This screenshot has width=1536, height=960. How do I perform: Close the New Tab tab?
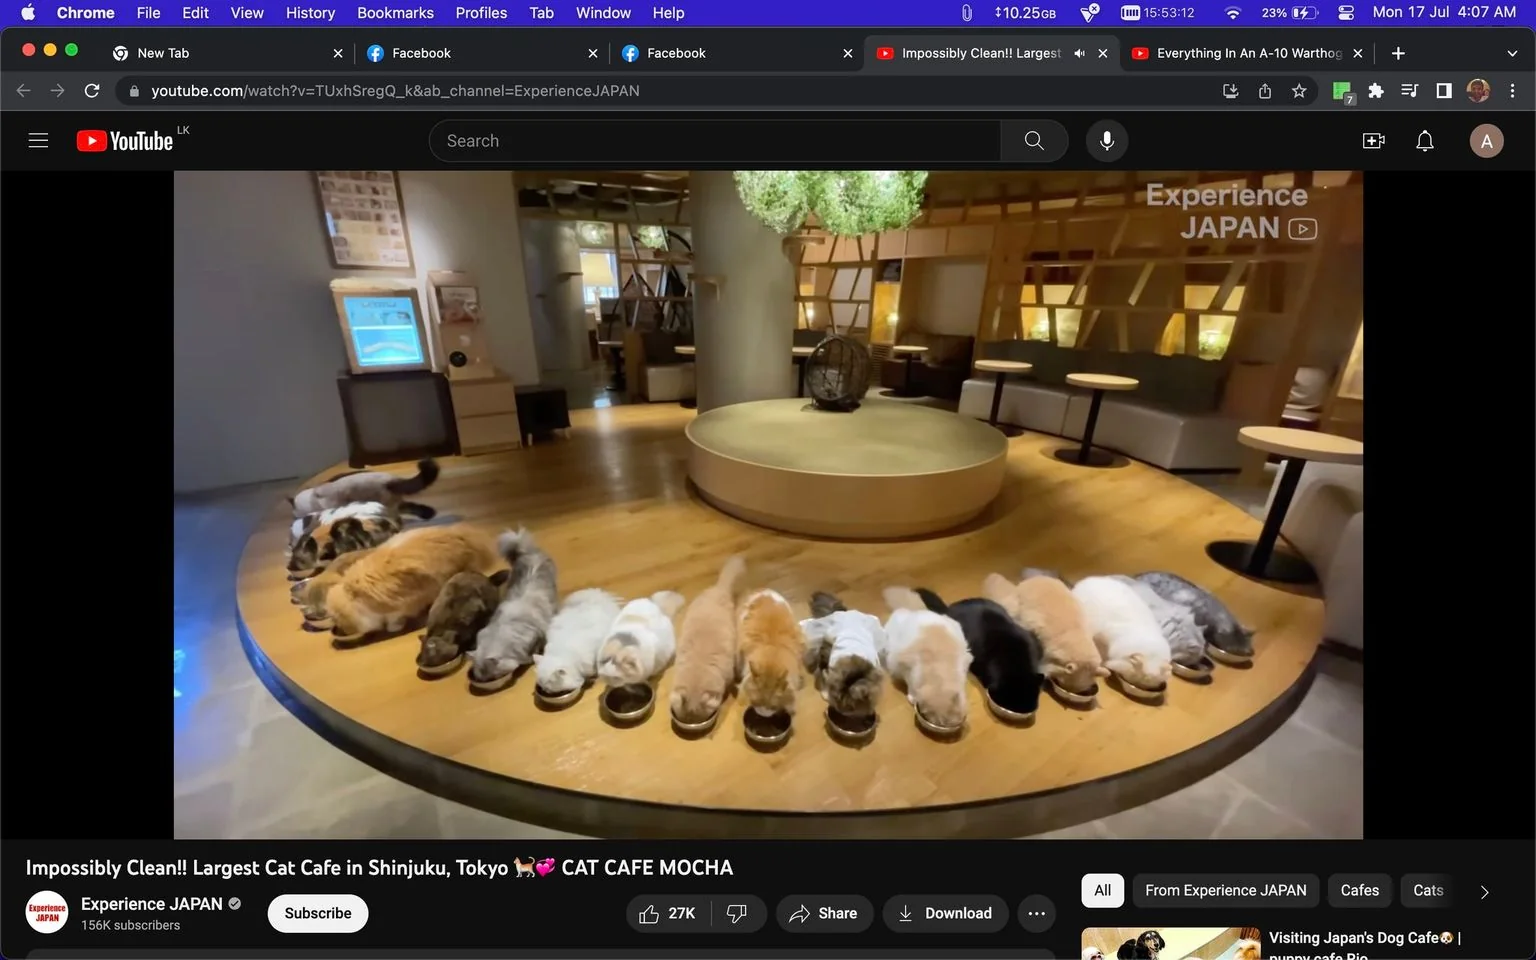tap(337, 53)
